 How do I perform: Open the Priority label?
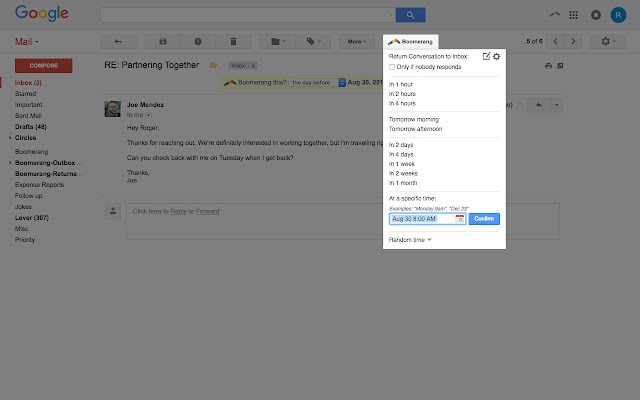25,240
